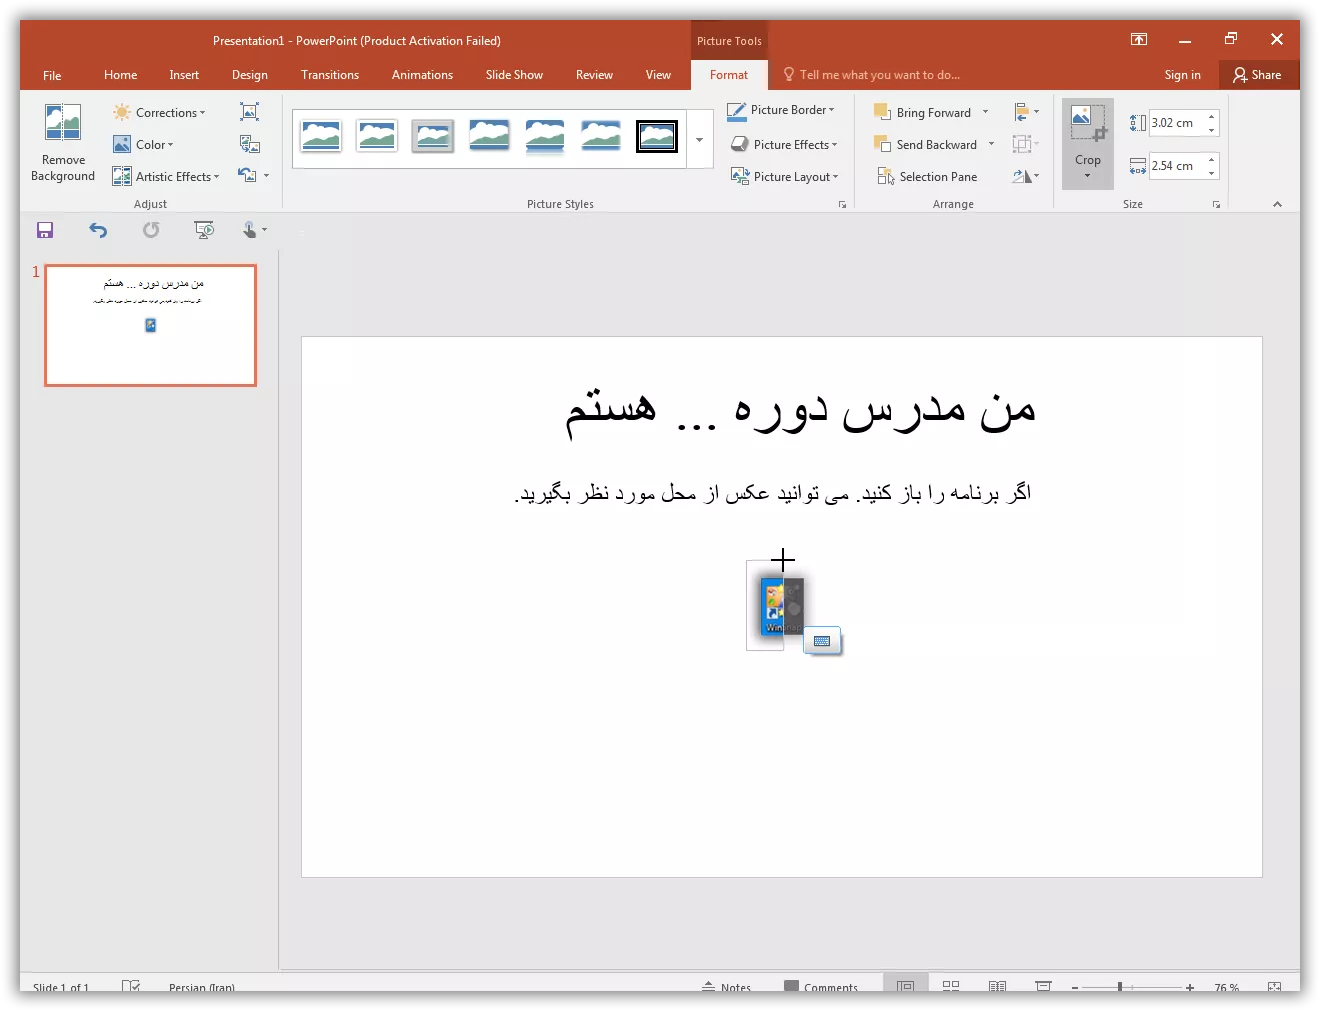1320x1011 pixels.
Task: Switch to Insert tab
Action: coord(184,75)
